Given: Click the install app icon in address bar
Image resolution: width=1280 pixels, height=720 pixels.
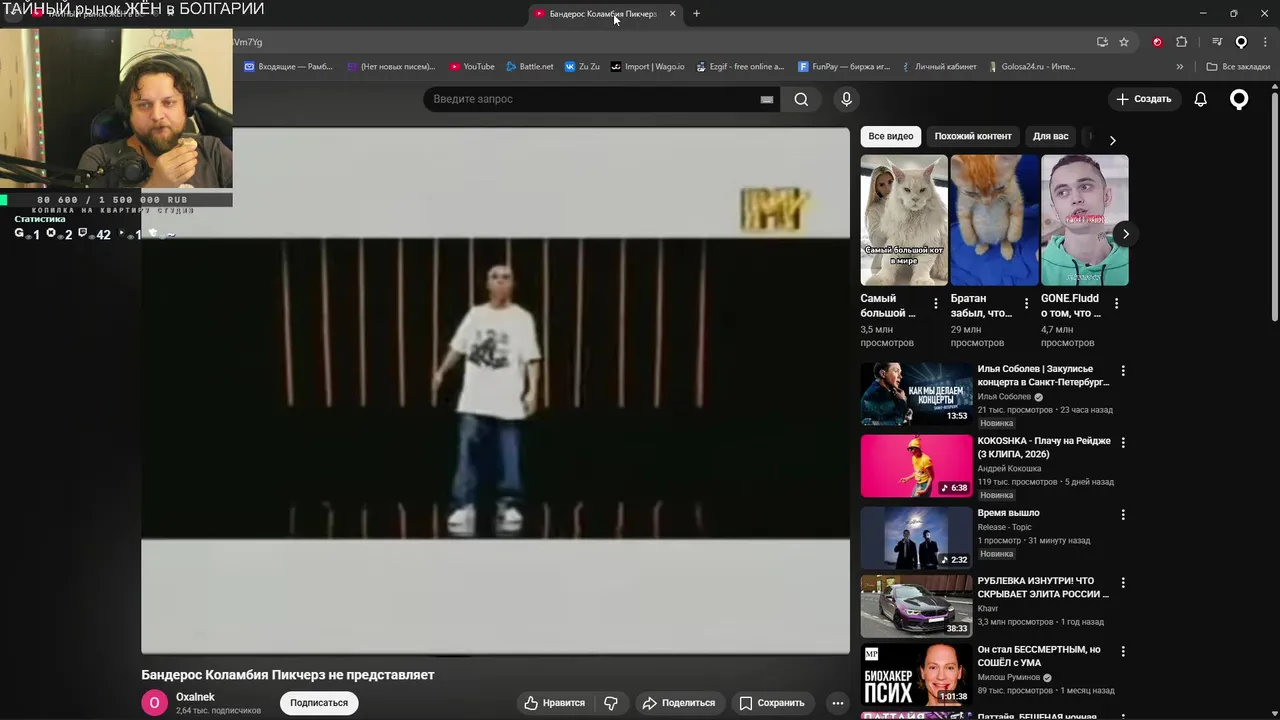Looking at the screenshot, I should tap(1102, 42).
